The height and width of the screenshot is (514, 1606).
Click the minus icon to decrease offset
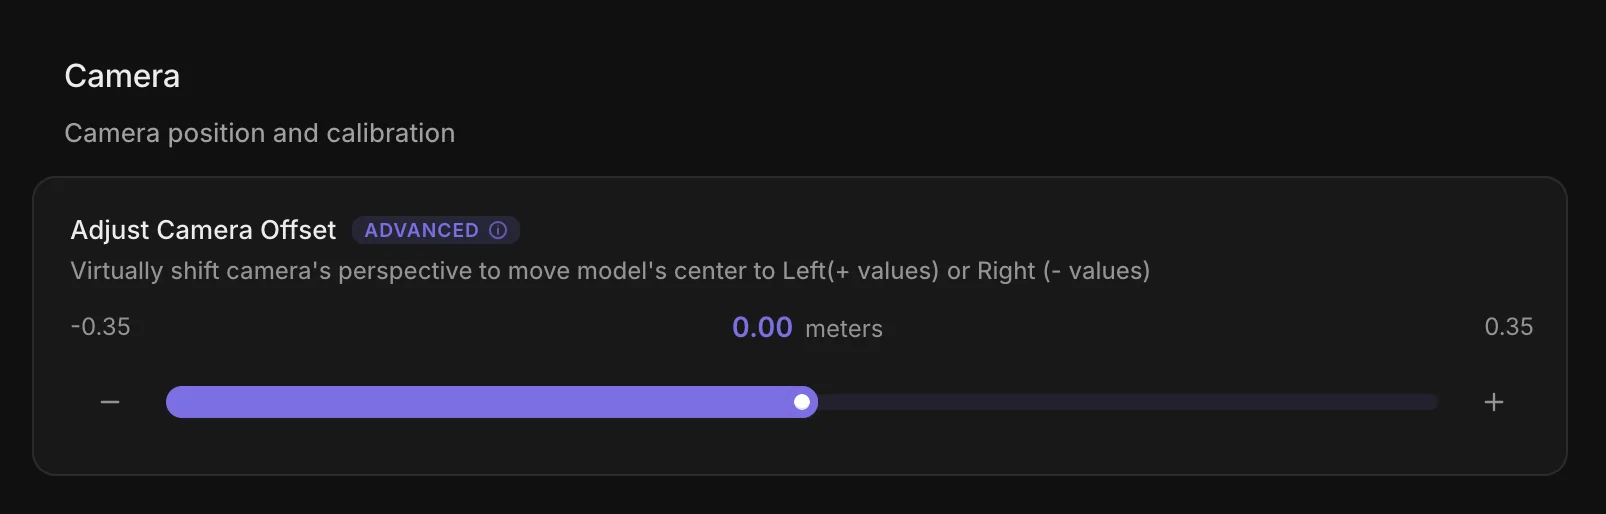tap(110, 402)
